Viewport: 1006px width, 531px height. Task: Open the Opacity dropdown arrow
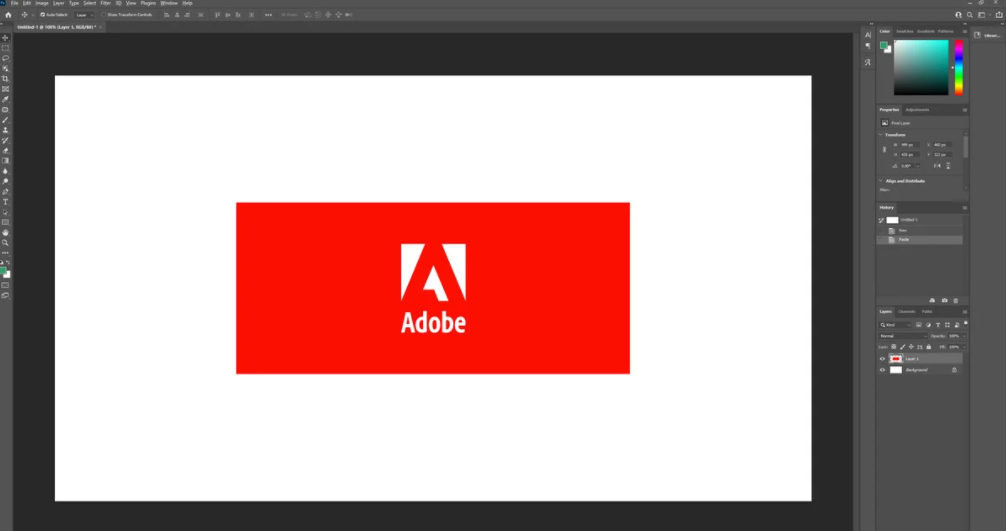point(964,336)
